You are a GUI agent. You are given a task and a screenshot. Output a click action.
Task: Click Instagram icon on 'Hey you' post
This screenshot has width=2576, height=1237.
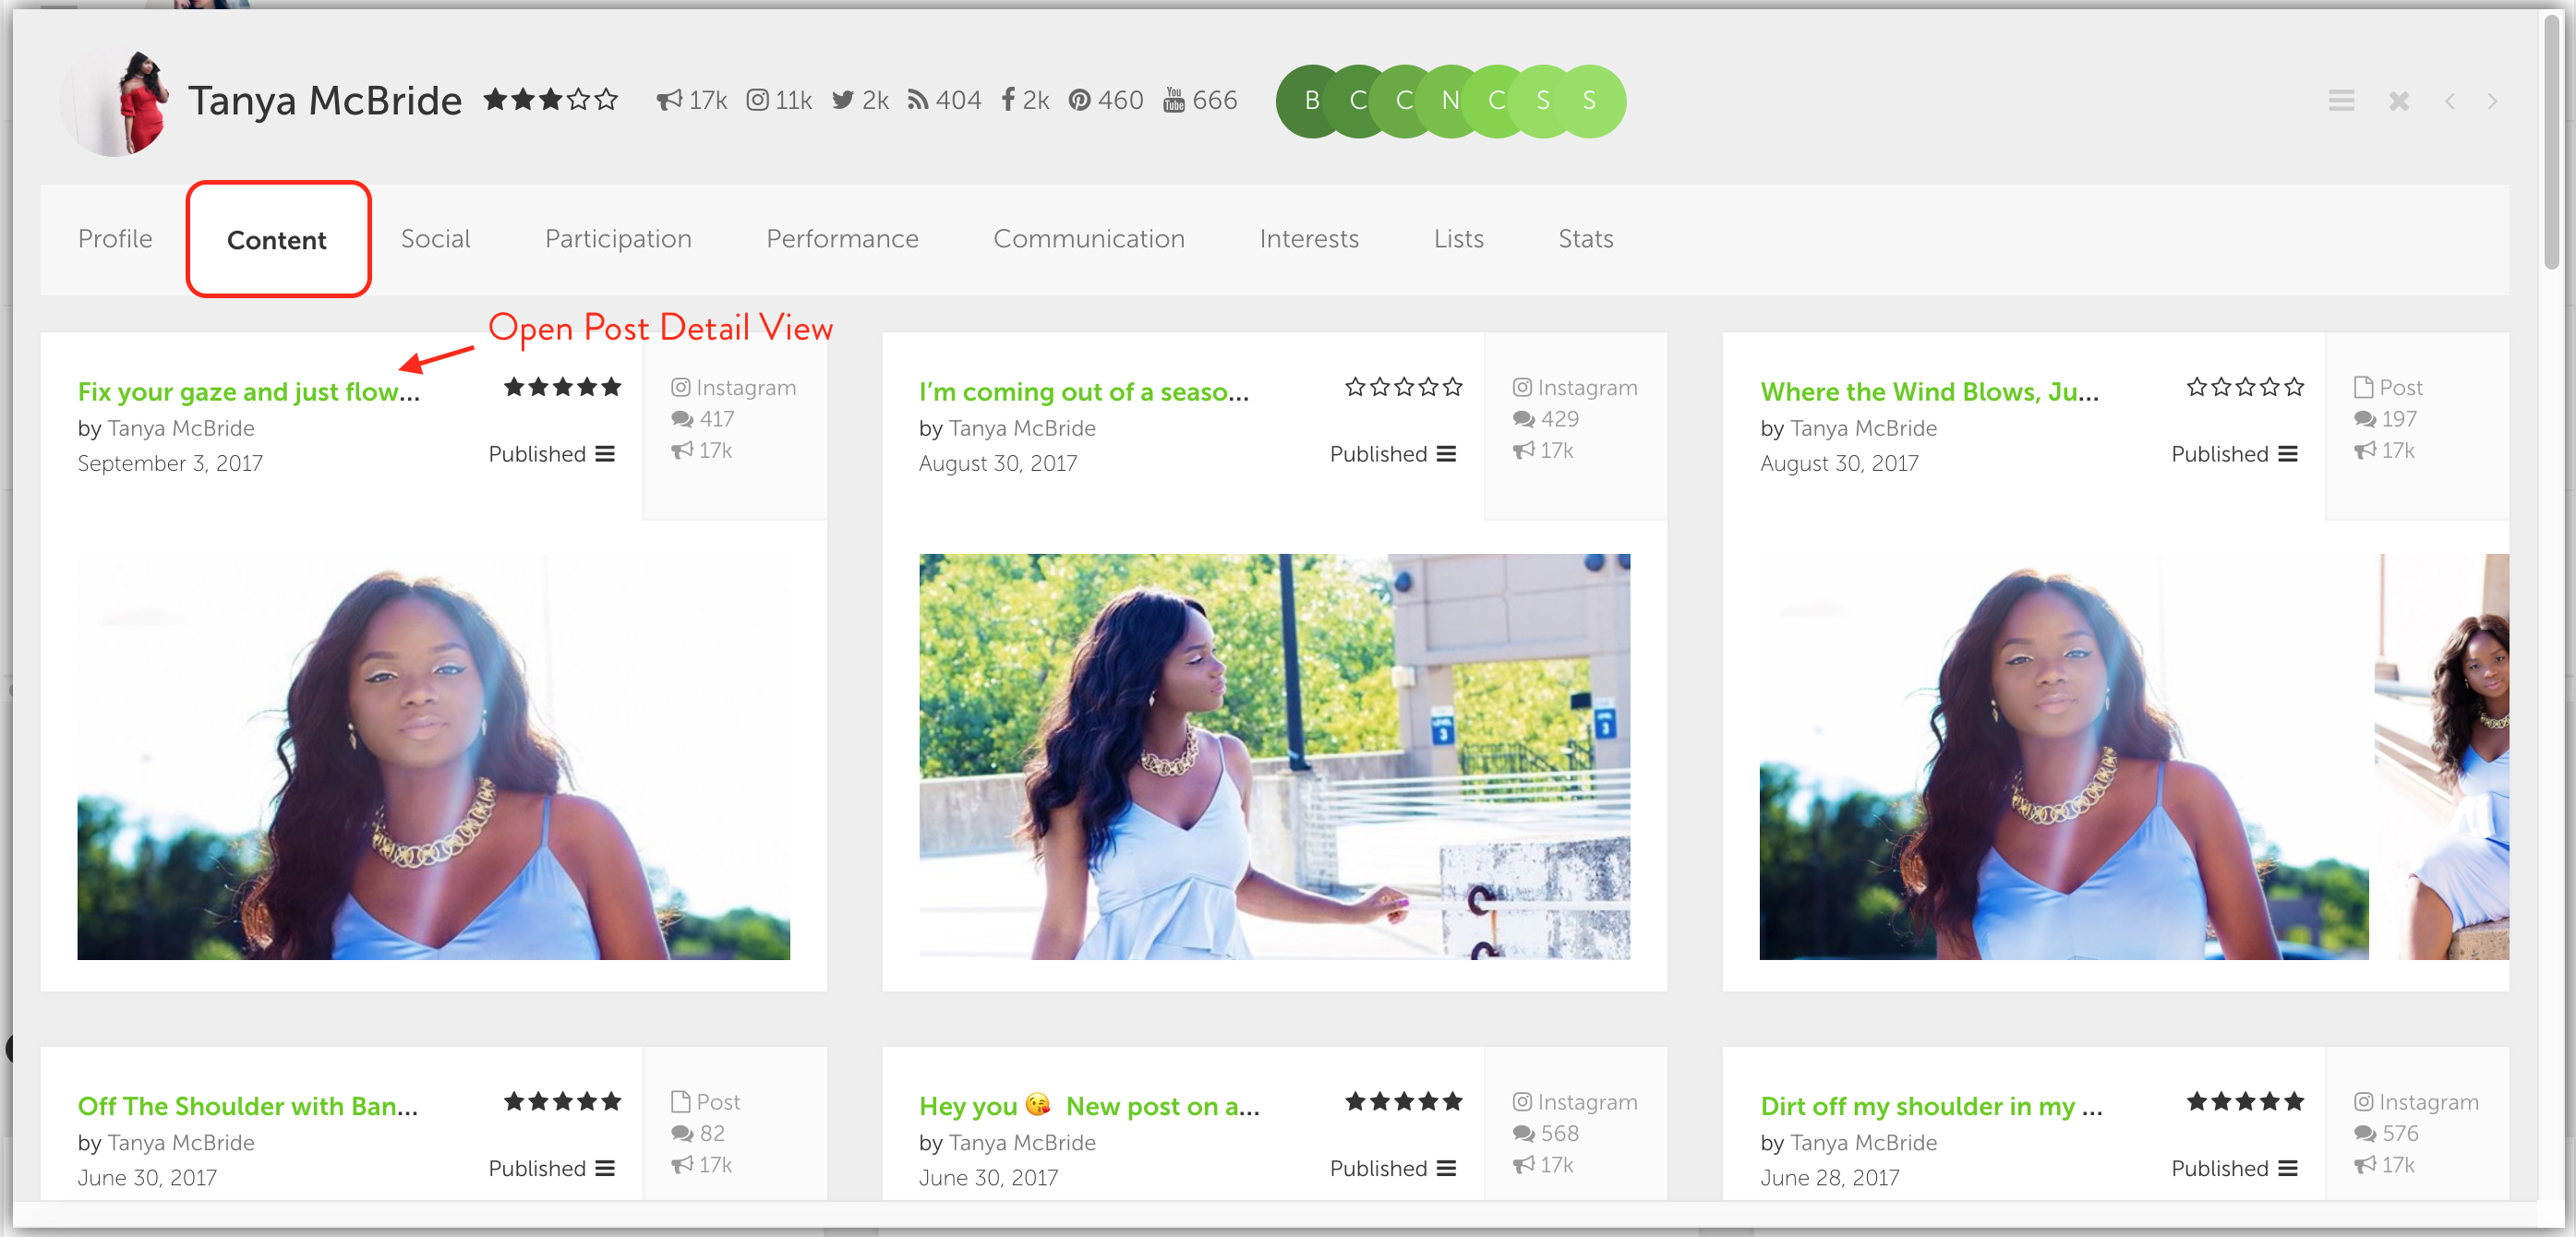click(1522, 1101)
